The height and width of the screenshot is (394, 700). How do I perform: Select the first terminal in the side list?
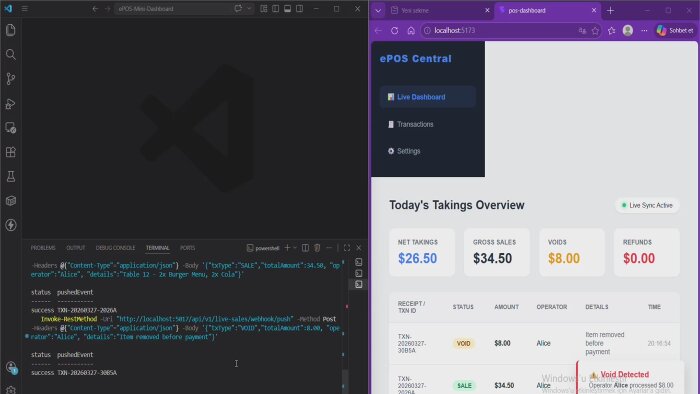tap(358, 262)
